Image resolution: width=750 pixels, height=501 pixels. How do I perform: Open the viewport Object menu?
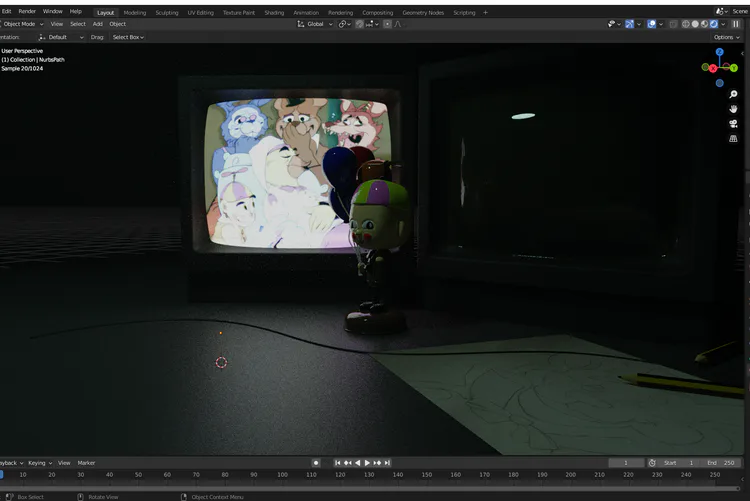pyautogui.click(x=118, y=24)
